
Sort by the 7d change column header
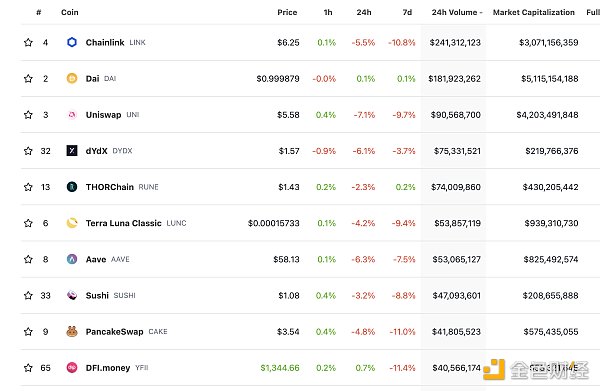tap(407, 12)
